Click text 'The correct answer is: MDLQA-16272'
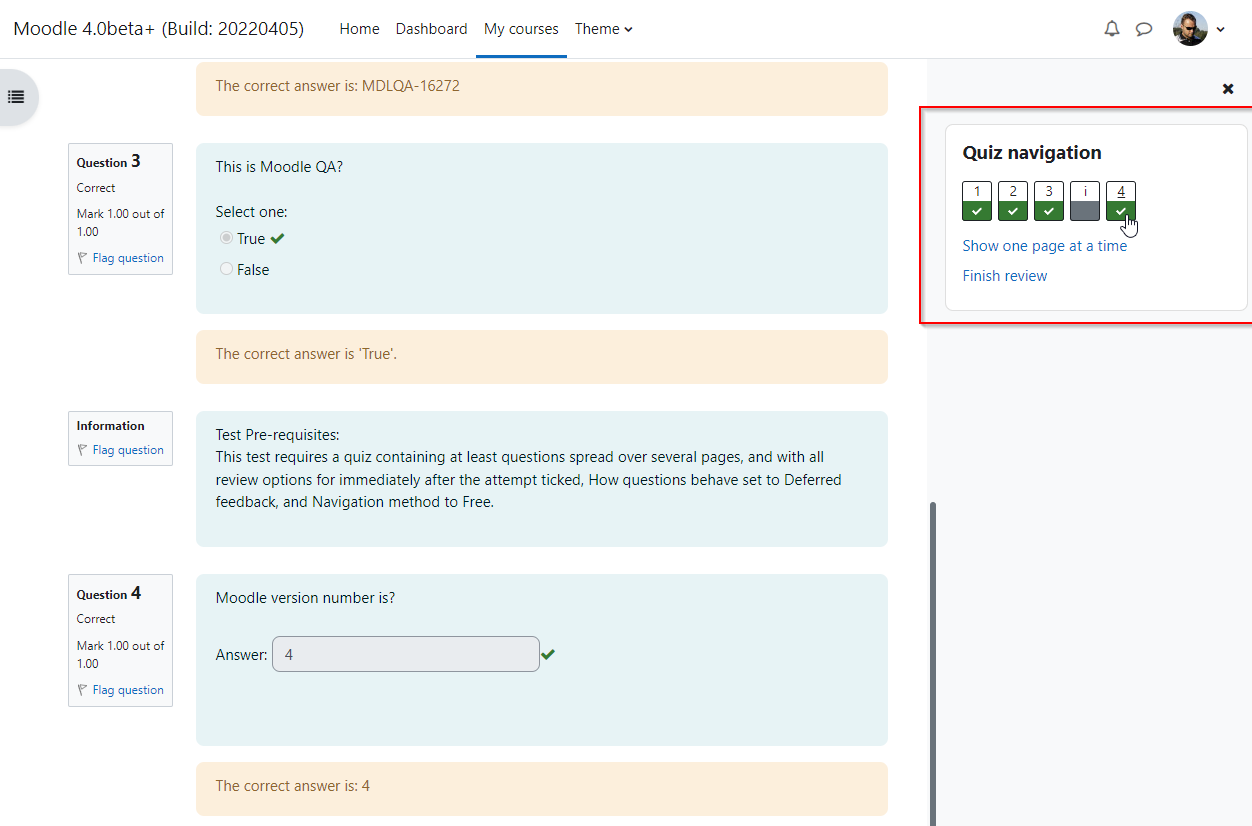Viewport: 1252px width, 826px height. coord(338,86)
